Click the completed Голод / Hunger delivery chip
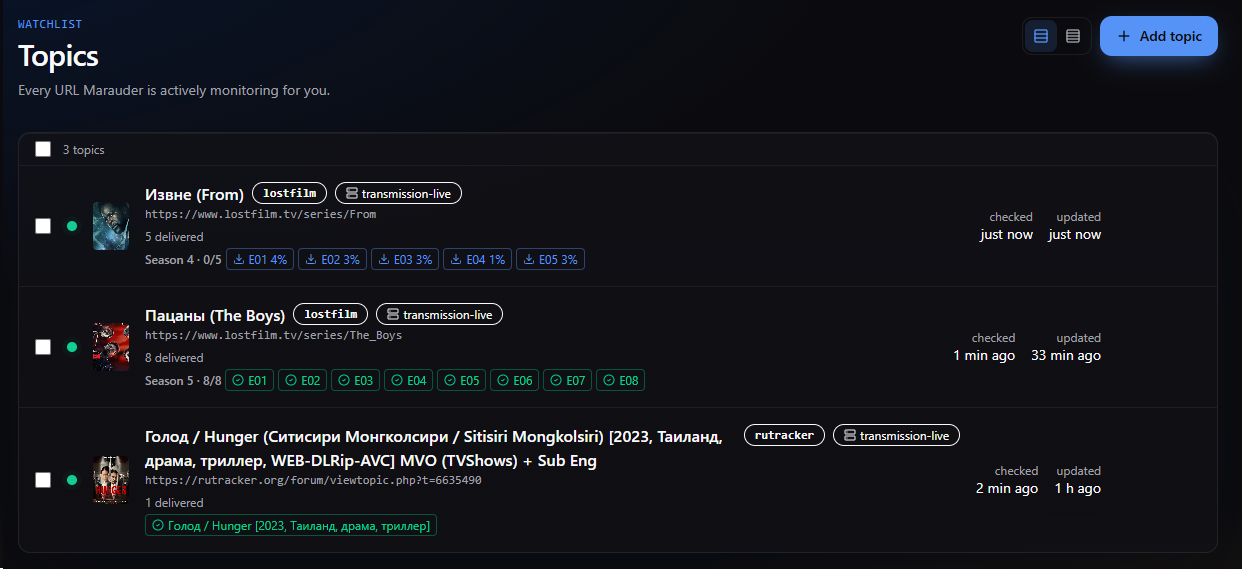1242x569 pixels. [x=291, y=525]
